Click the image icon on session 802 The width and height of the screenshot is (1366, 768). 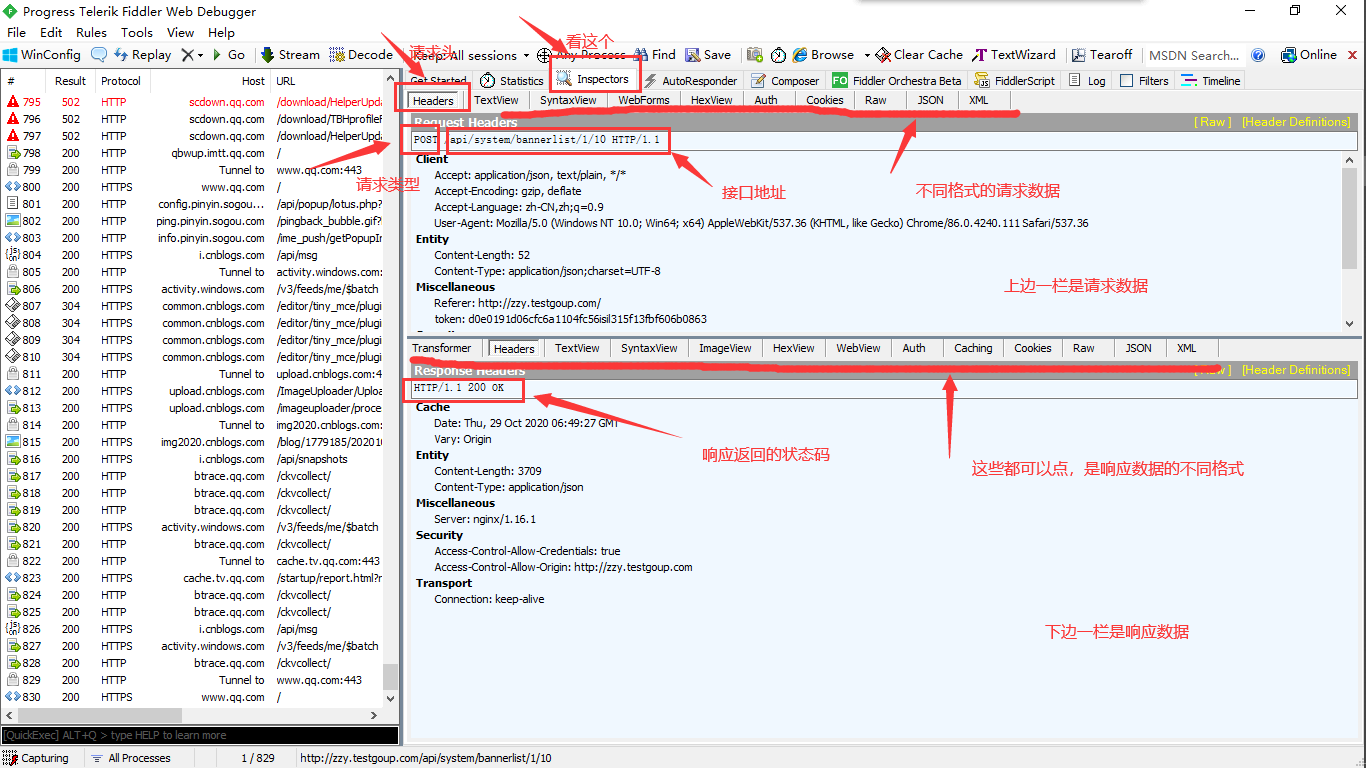point(12,221)
